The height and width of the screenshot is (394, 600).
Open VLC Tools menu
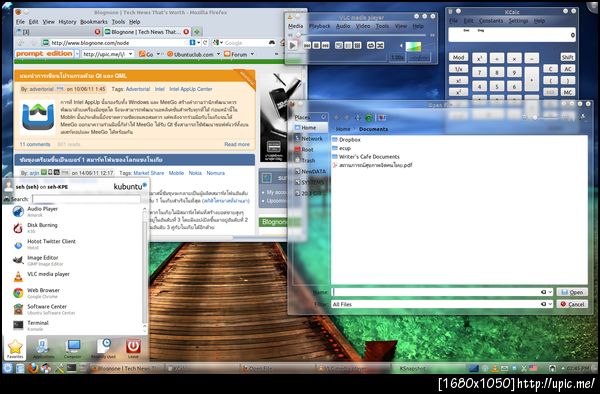click(x=382, y=26)
